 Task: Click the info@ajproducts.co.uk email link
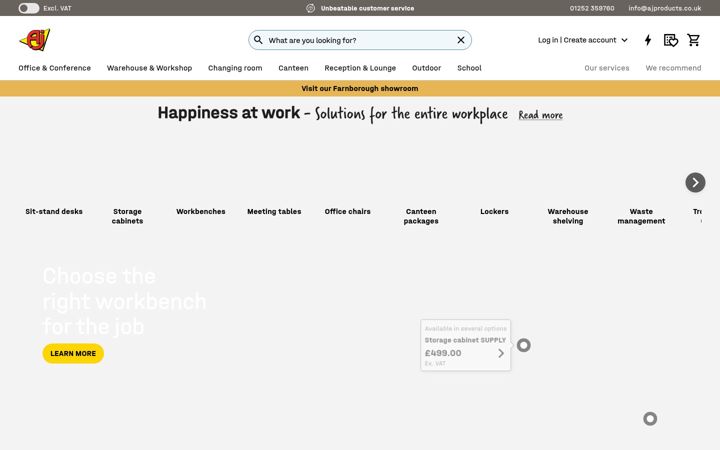tap(664, 8)
